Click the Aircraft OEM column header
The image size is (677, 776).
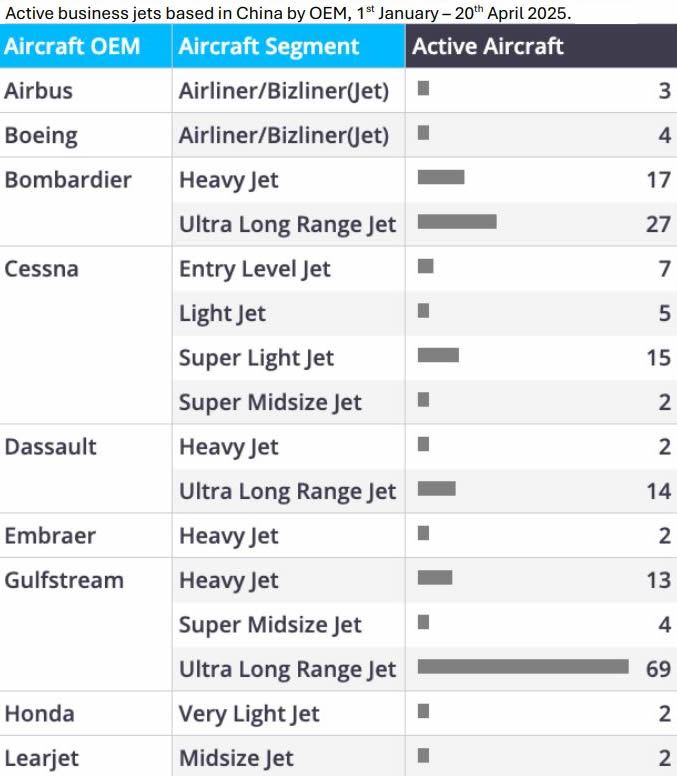pyautogui.click(x=86, y=46)
